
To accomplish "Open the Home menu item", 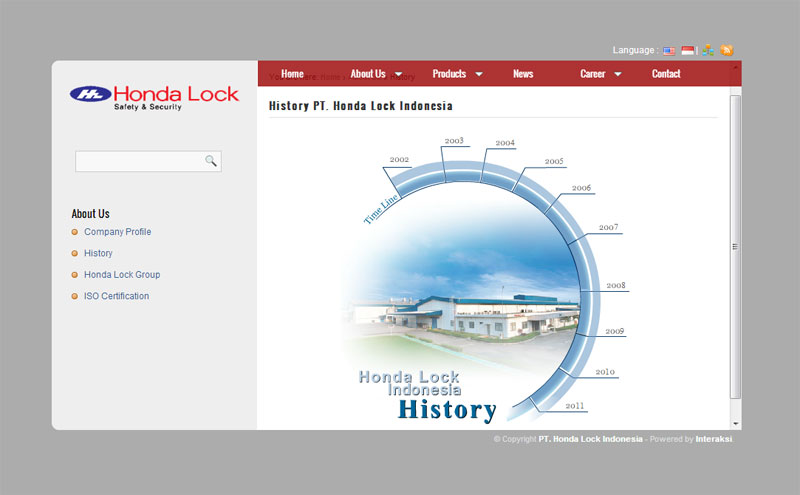I will [x=292, y=74].
